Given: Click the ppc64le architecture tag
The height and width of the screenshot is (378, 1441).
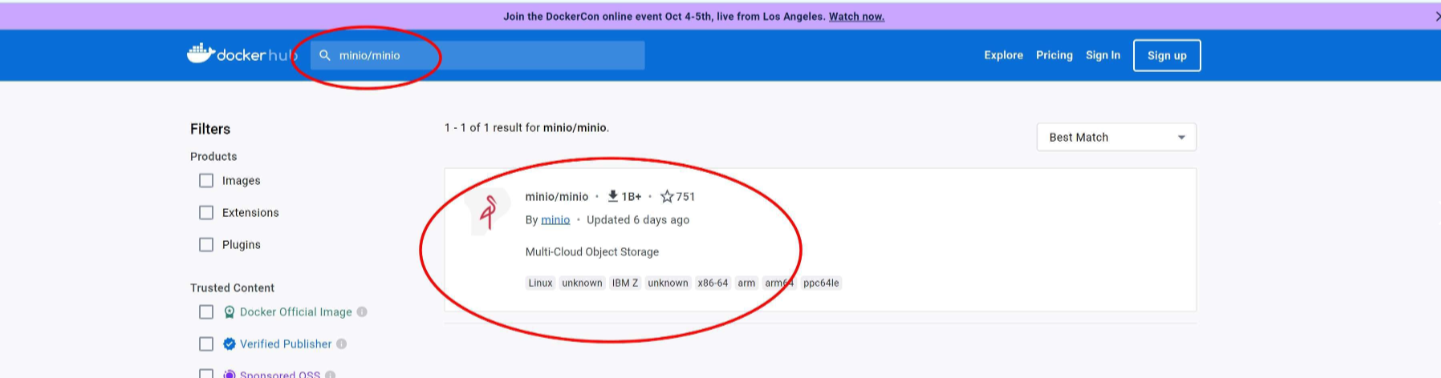Looking at the screenshot, I should 822,283.
